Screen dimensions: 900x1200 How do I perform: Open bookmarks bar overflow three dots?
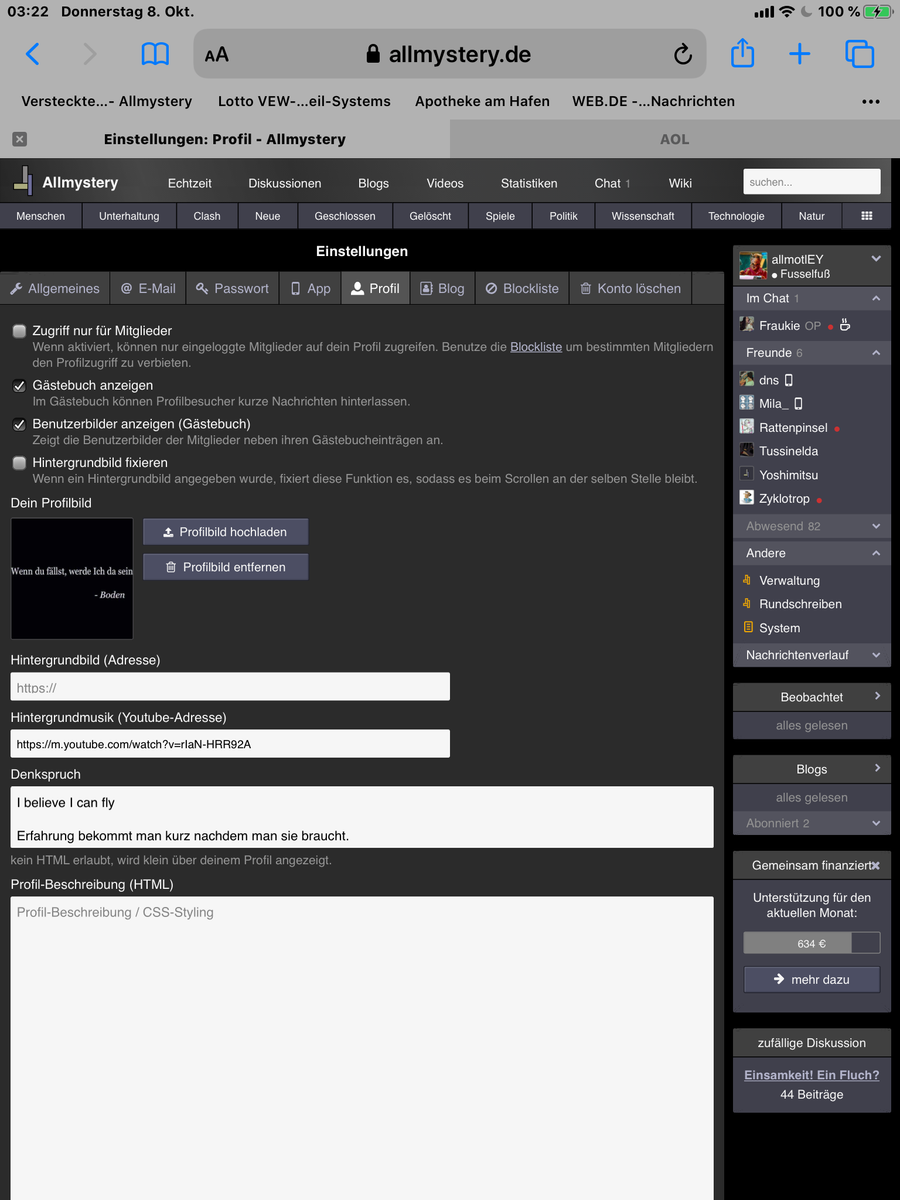tap(871, 101)
